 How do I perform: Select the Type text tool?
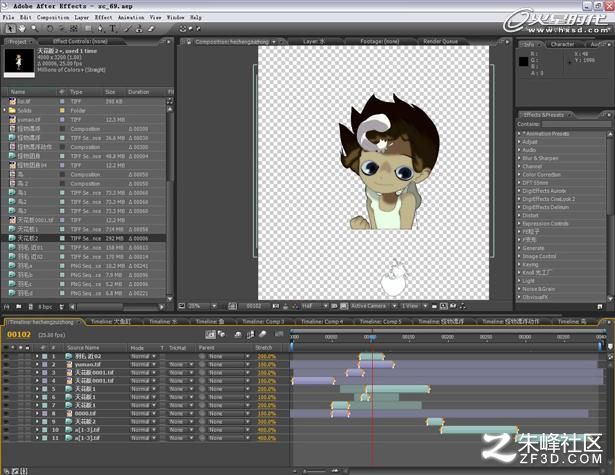pyautogui.click(x=113, y=29)
